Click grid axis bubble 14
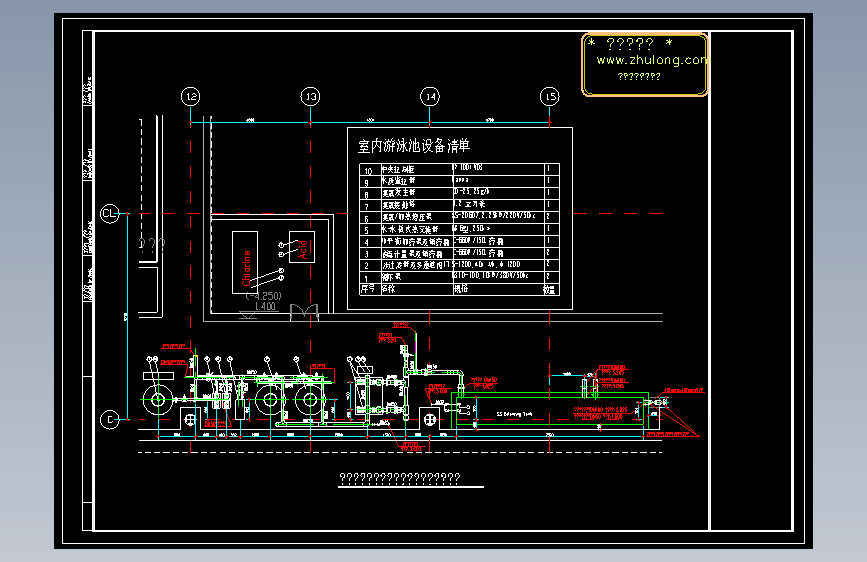The image size is (867, 562). tap(430, 97)
